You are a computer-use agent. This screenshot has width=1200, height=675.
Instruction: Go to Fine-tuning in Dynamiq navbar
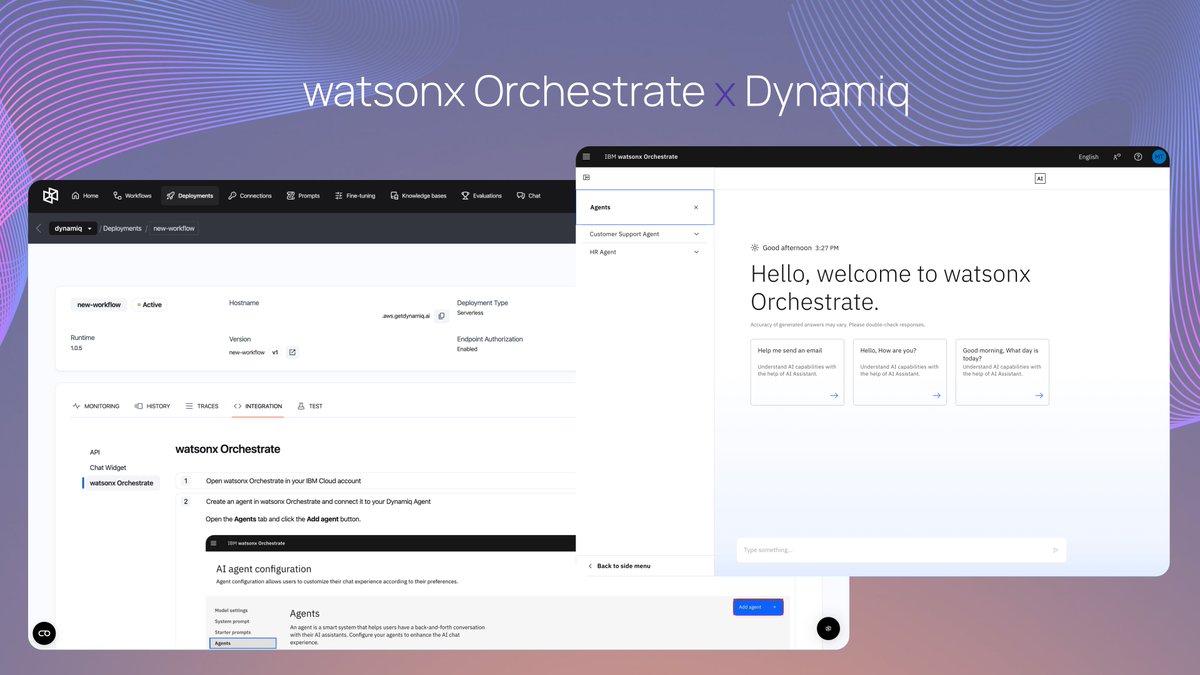pyautogui.click(x=355, y=196)
